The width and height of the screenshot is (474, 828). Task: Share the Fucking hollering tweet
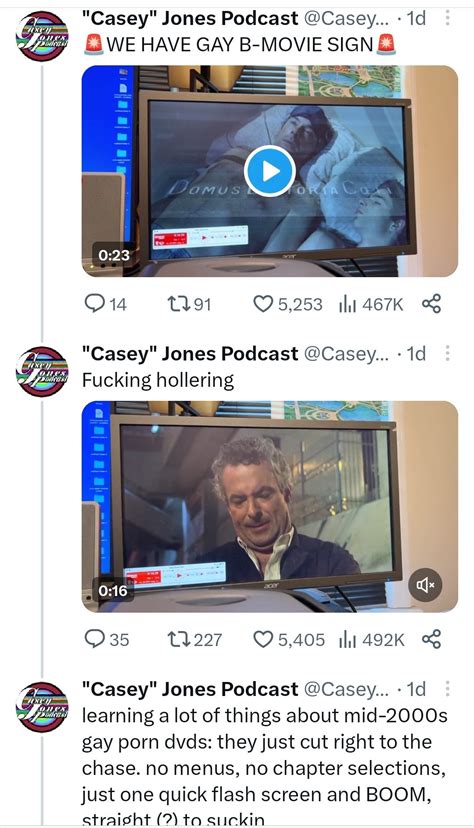(431, 639)
